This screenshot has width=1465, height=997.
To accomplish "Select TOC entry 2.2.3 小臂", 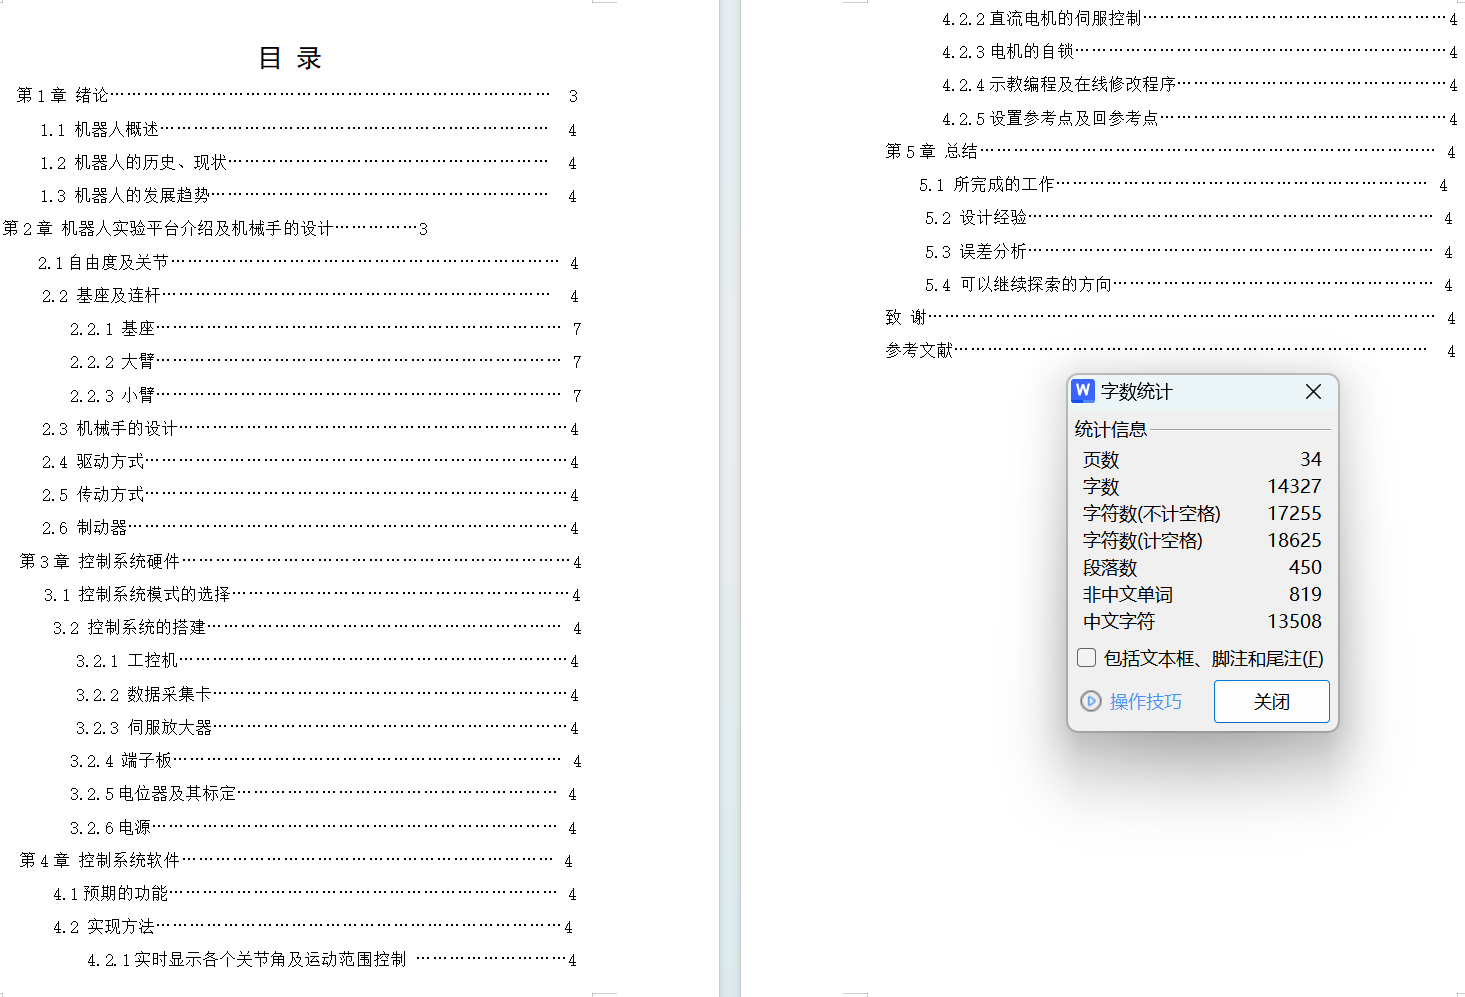I will pos(325,396).
